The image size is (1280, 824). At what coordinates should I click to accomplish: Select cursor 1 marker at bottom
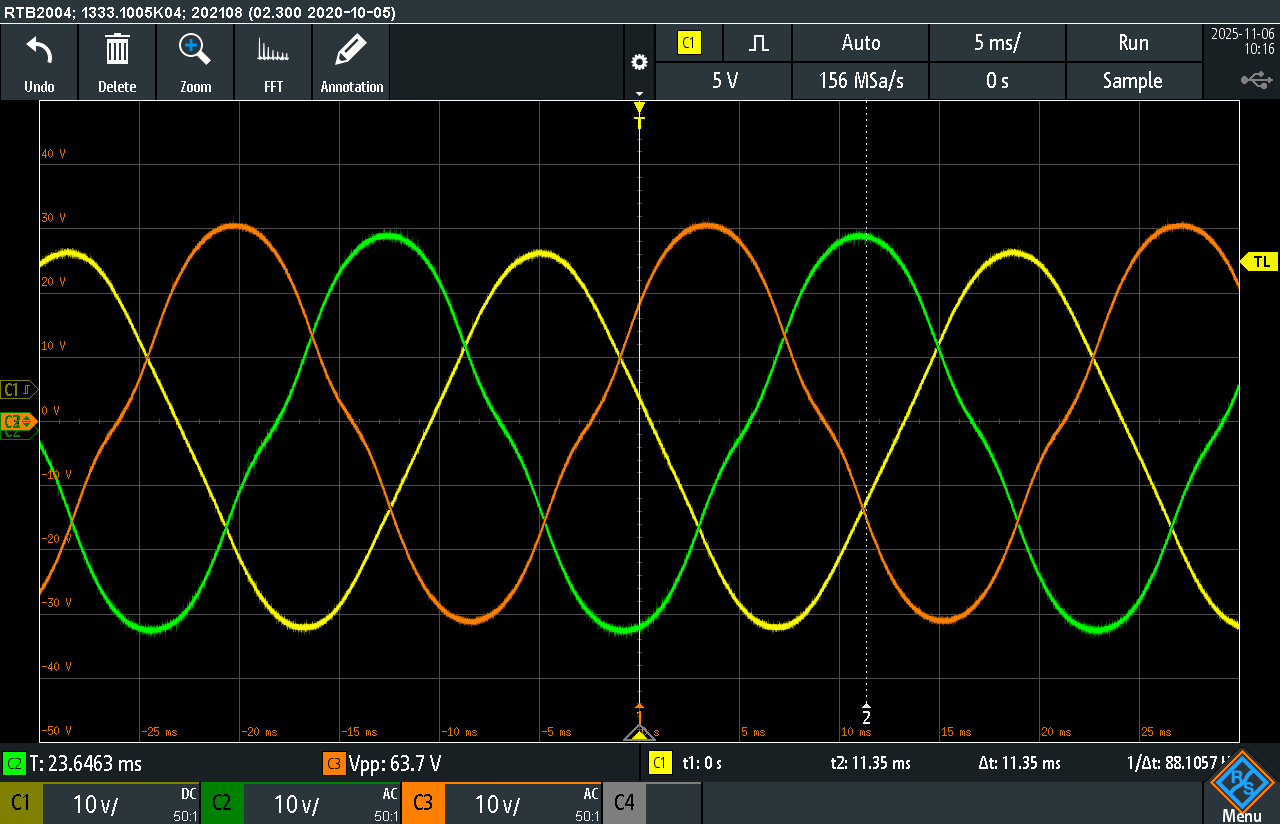640,715
